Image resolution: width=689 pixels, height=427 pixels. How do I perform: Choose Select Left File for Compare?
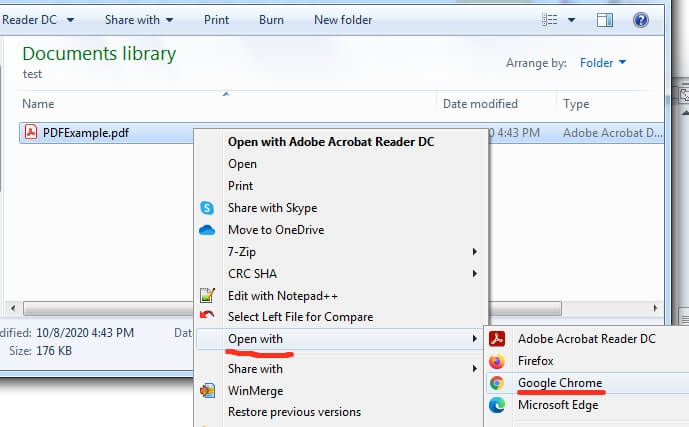(x=301, y=317)
